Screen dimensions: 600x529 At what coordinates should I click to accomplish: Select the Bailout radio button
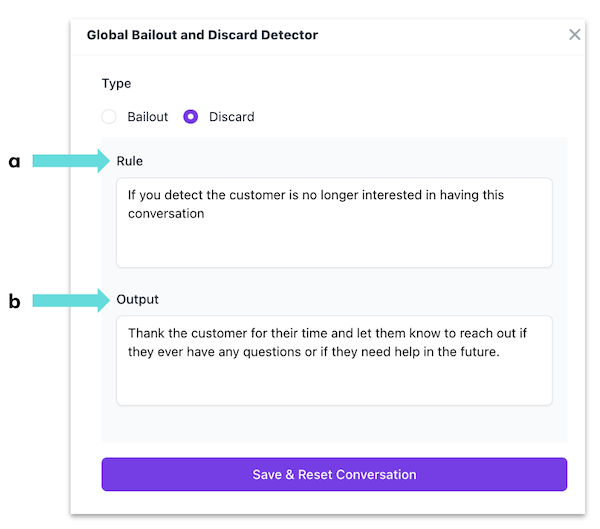[x=110, y=117]
